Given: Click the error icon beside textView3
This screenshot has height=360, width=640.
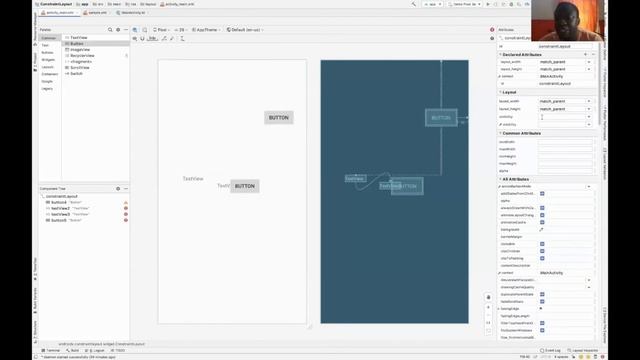Looking at the screenshot, I should point(126,214).
